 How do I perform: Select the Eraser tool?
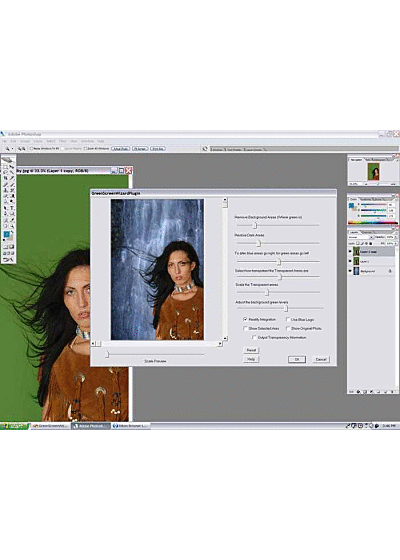tap(5, 196)
